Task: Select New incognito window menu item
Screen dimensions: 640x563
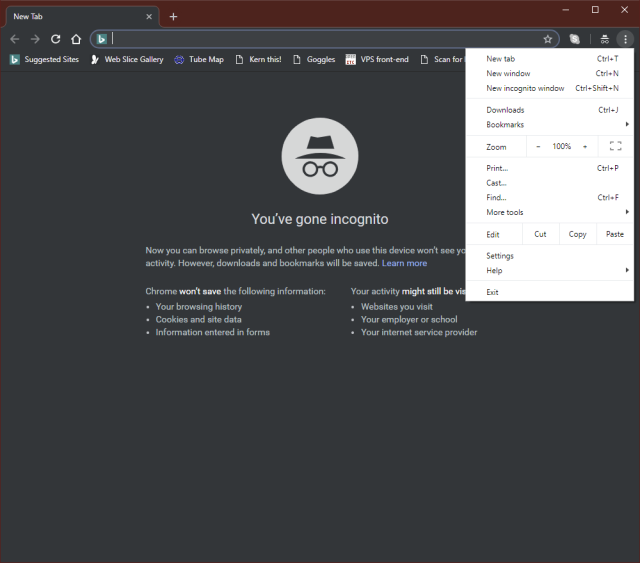Action: [x=550, y=88]
